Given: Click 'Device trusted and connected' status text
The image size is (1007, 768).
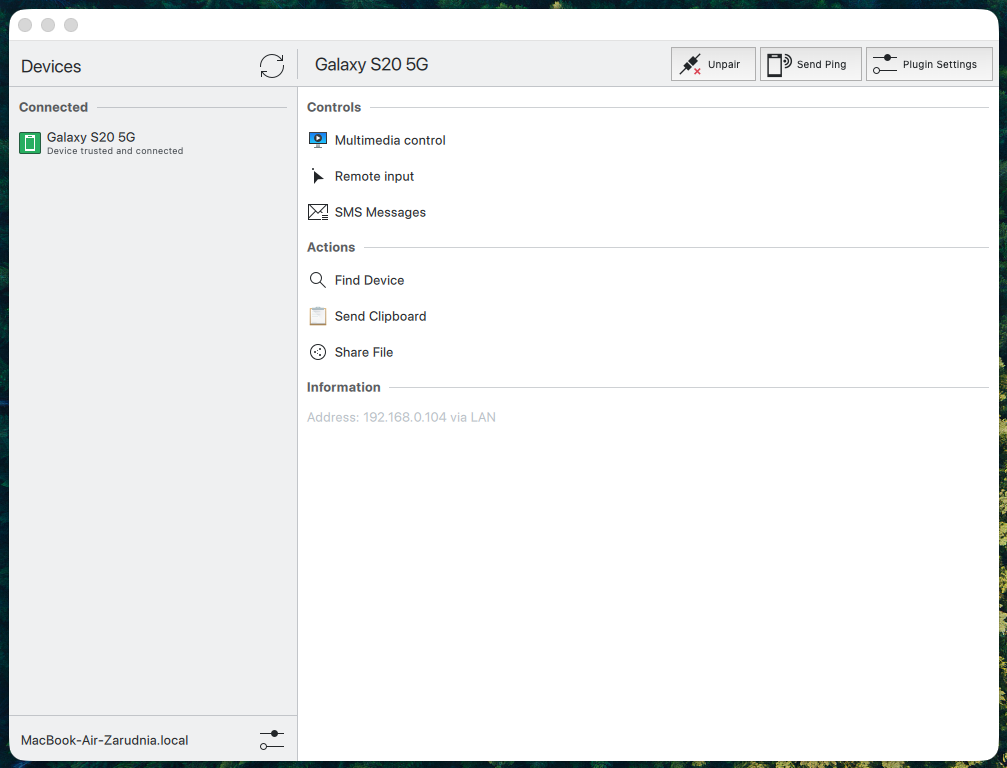Looking at the screenshot, I should tap(115, 151).
